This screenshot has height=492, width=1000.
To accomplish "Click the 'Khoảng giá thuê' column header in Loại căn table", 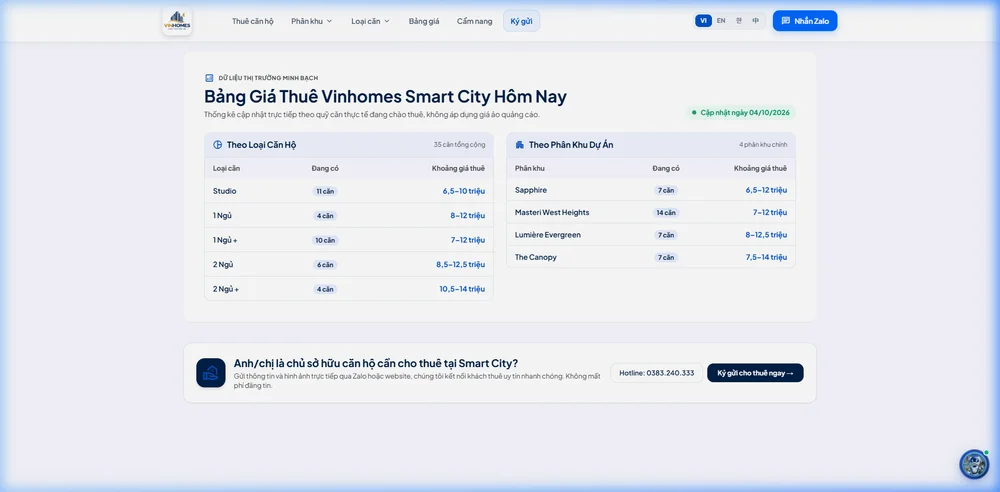I will (458, 168).
